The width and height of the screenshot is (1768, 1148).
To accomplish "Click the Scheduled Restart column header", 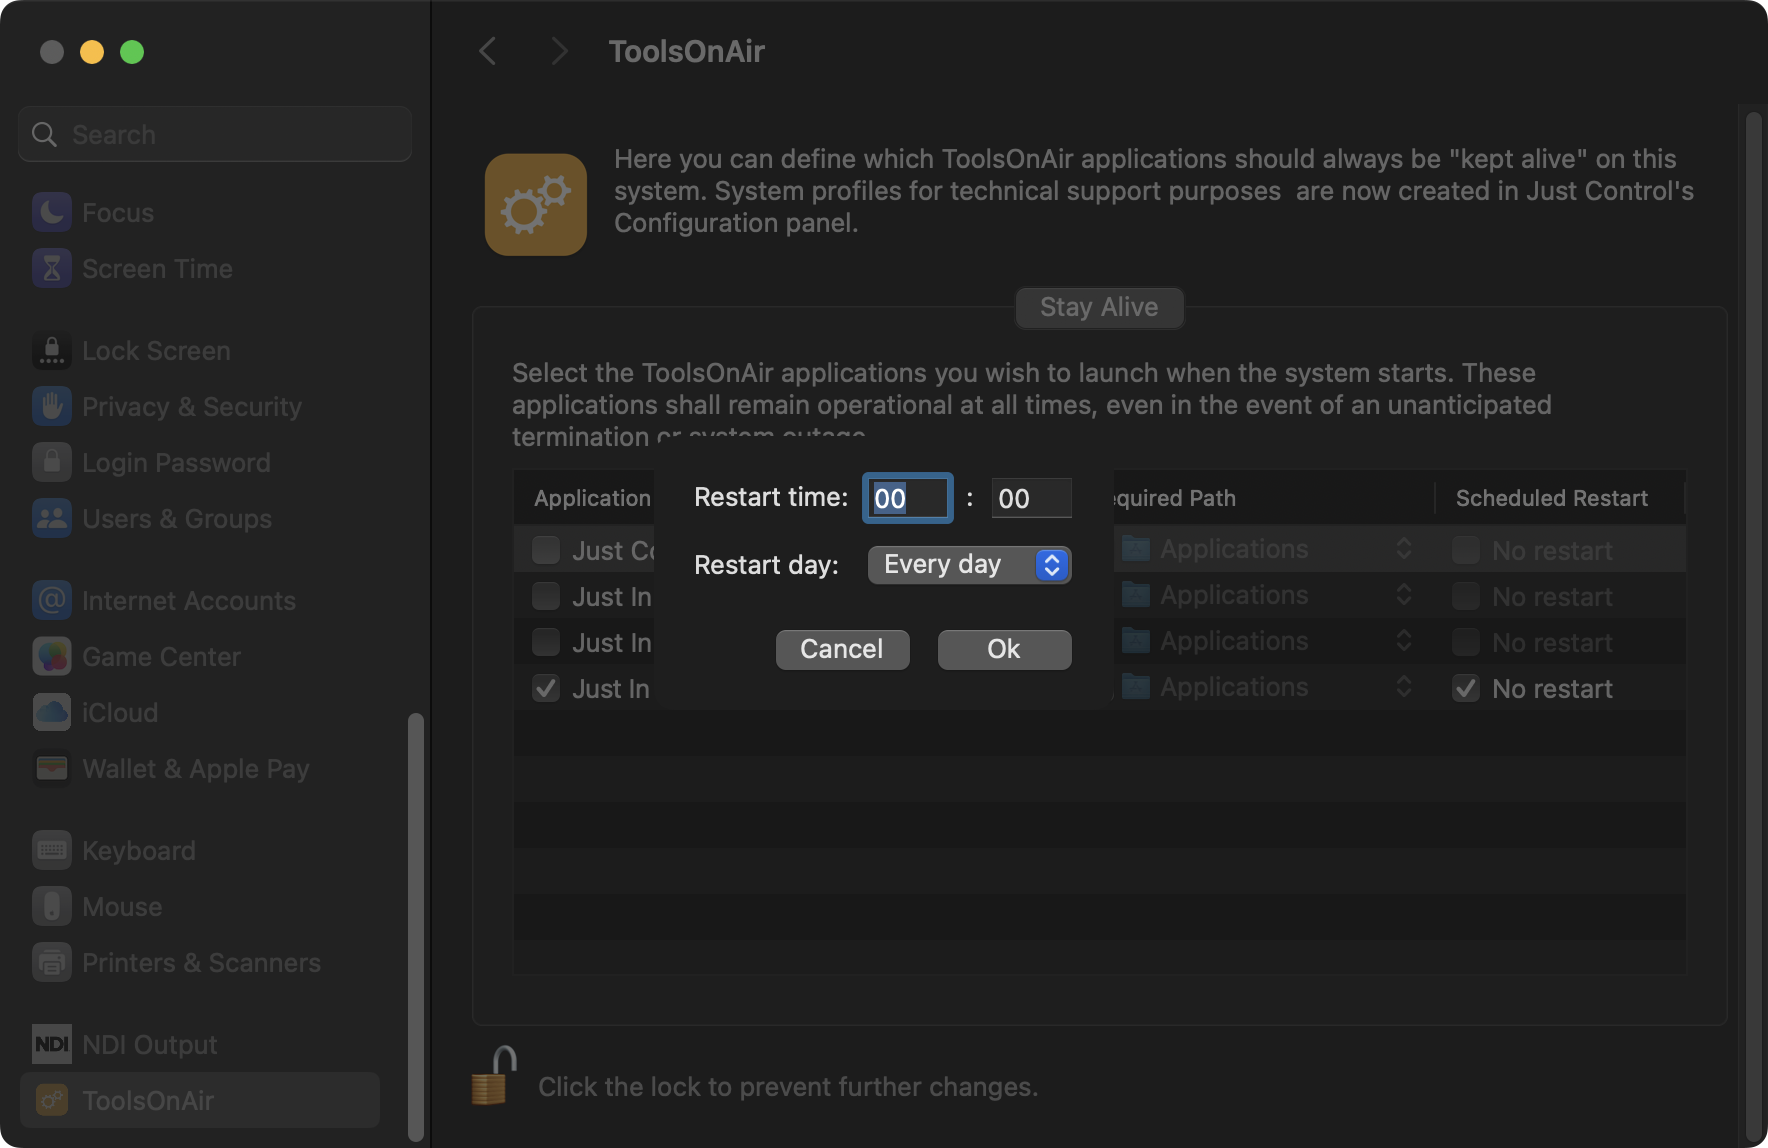I will pyautogui.click(x=1551, y=498).
